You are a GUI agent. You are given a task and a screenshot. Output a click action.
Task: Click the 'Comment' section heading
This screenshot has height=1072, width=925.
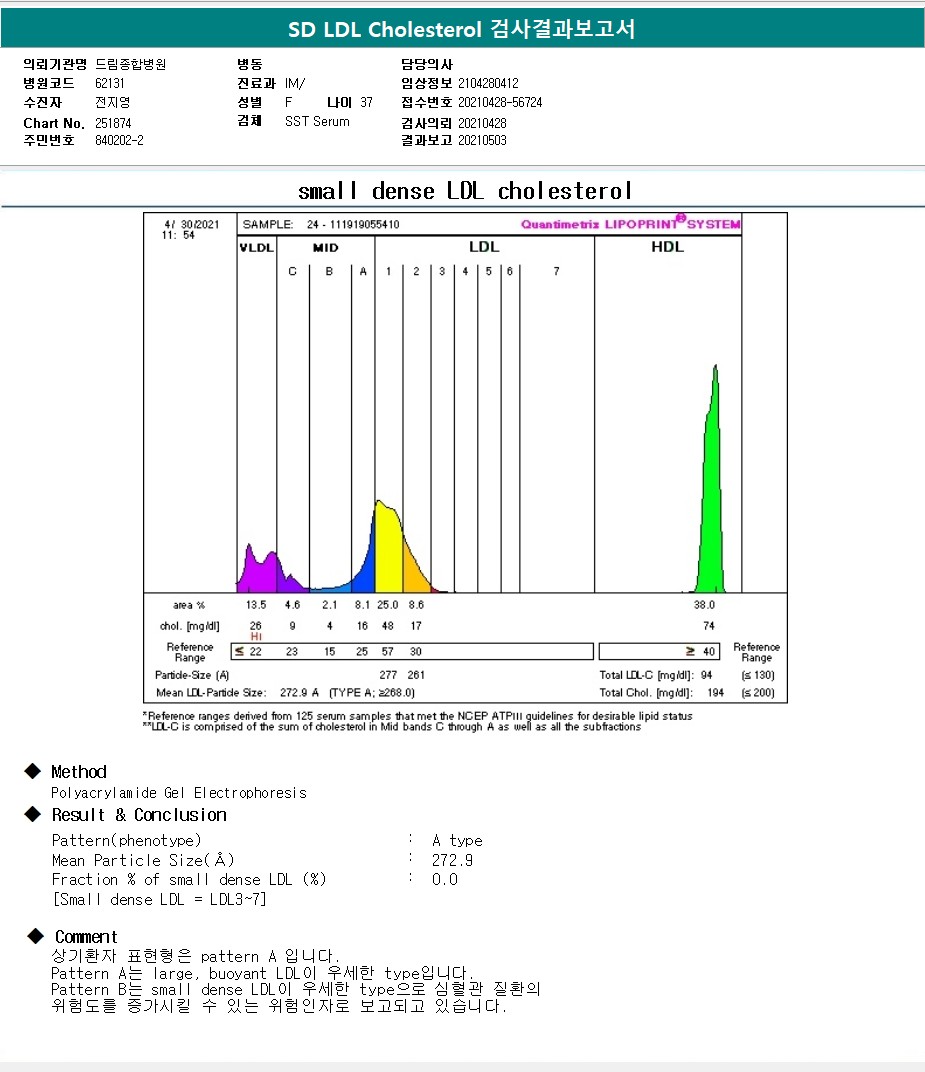coord(86,937)
